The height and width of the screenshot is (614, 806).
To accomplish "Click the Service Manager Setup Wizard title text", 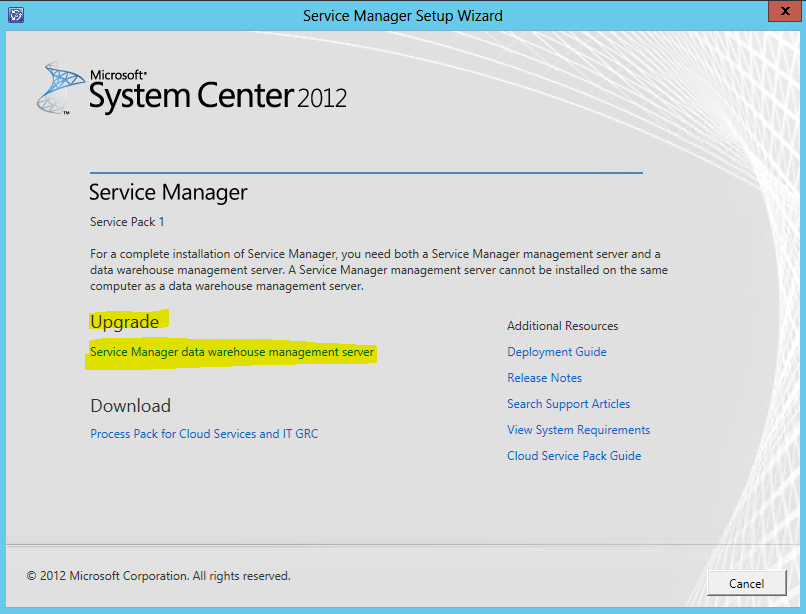I will pyautogui.click(x=402, y=15).
